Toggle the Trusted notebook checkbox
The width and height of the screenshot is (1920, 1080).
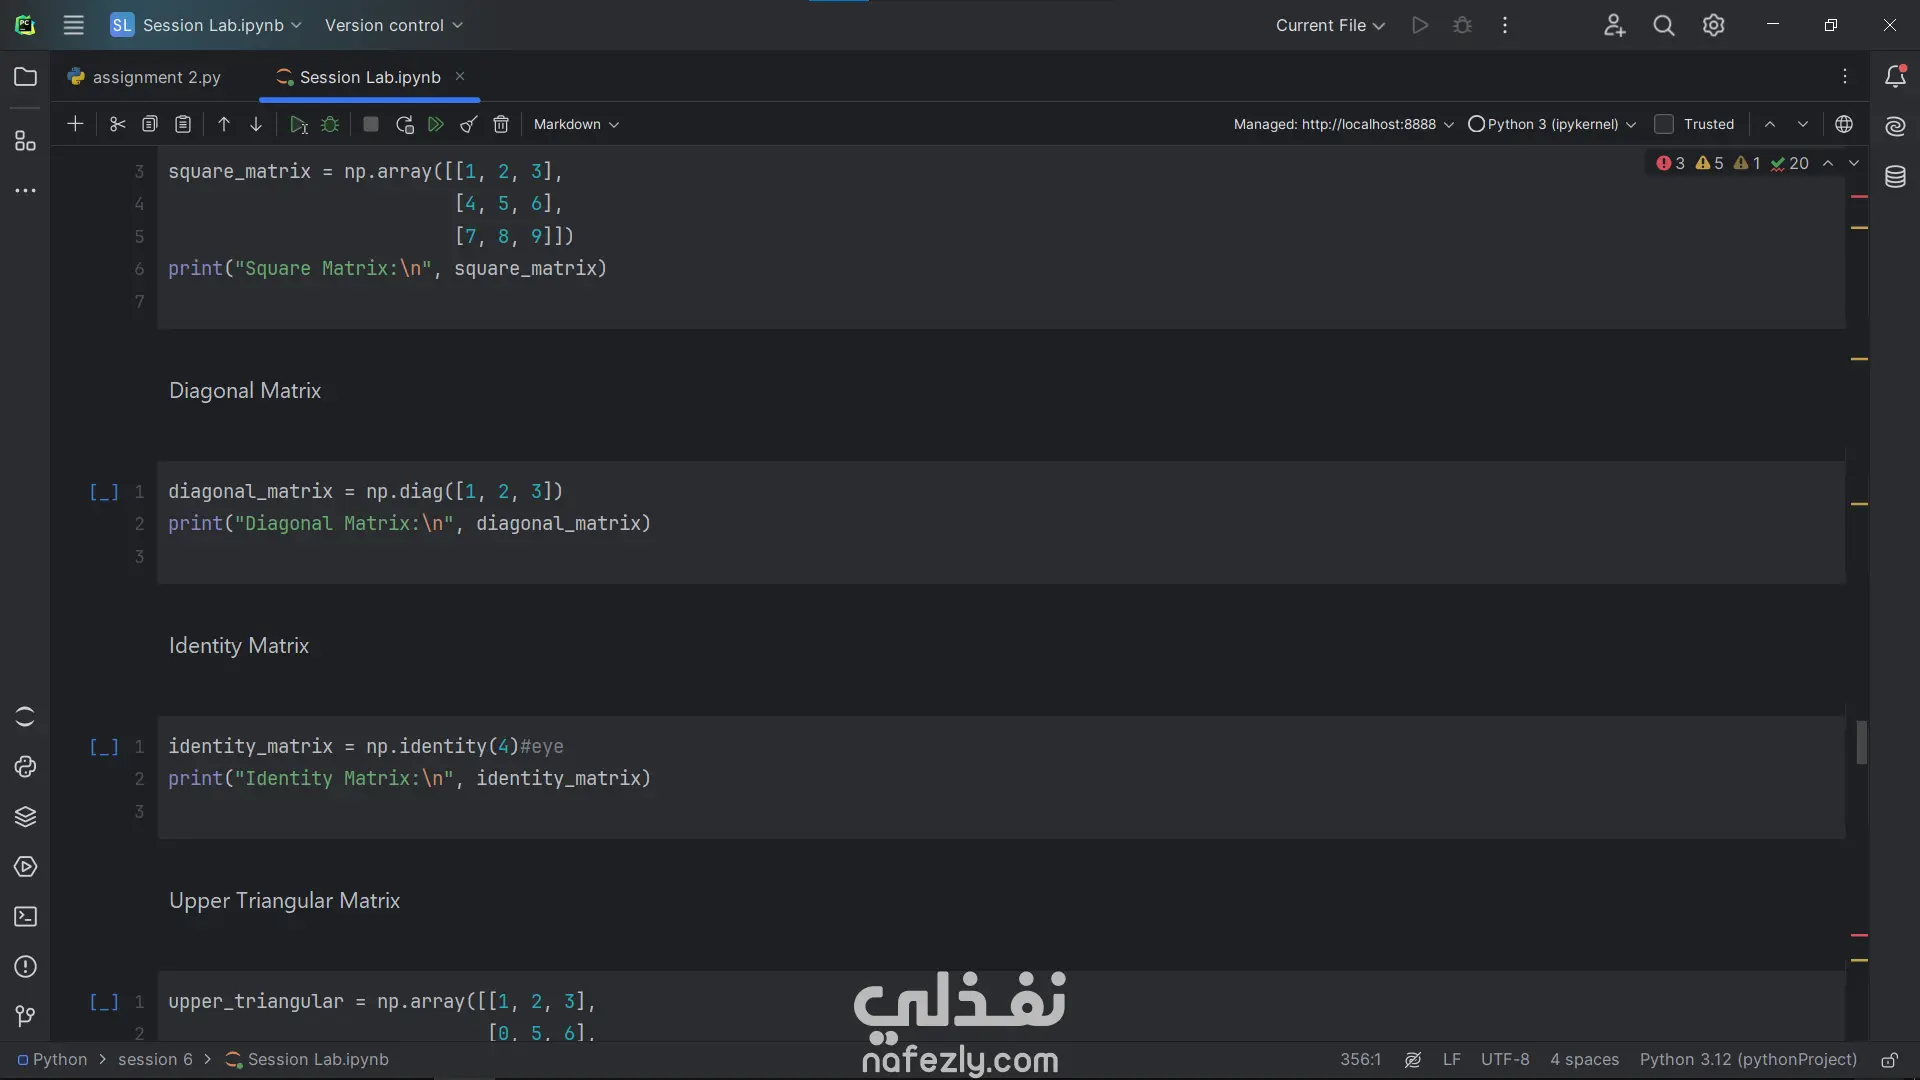1664,125
